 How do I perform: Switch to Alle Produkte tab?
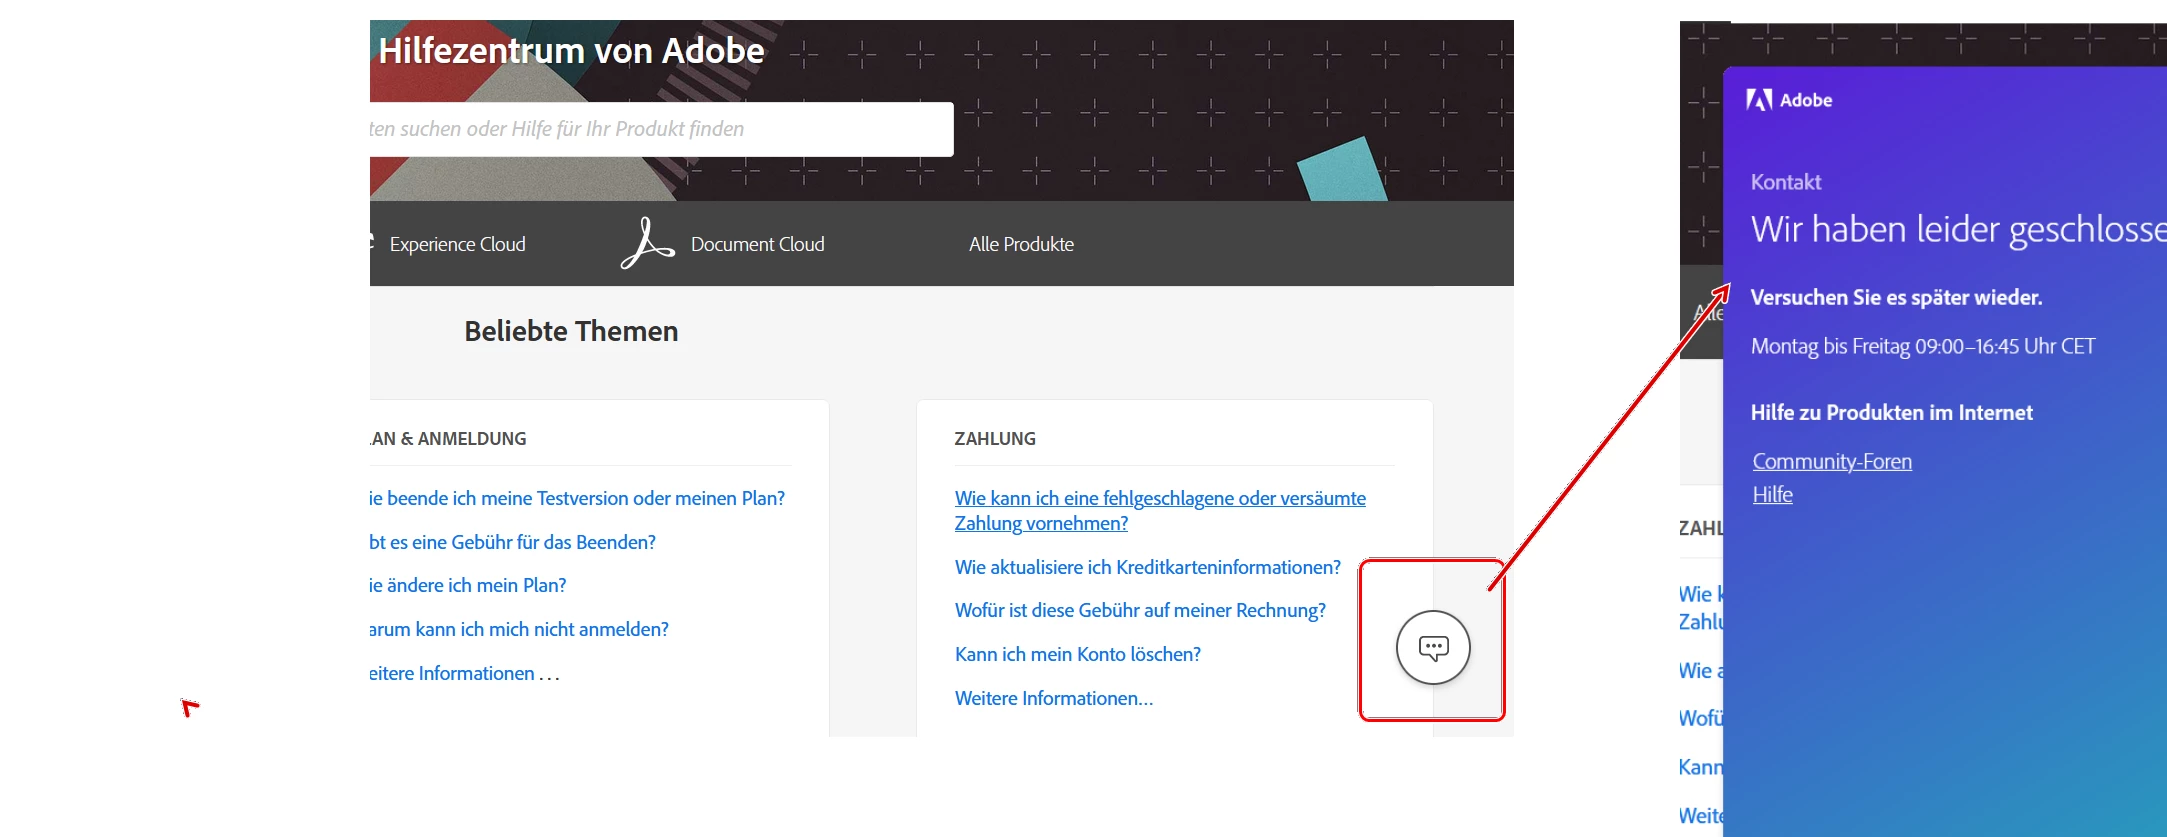point(1021,244)
